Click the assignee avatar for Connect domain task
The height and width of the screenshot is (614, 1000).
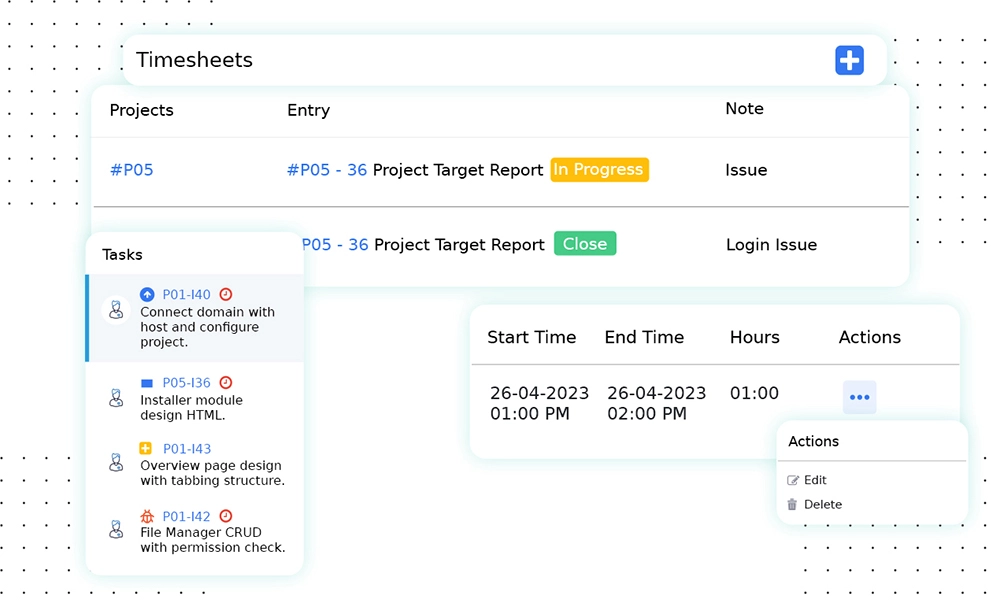tap(116, 311)
